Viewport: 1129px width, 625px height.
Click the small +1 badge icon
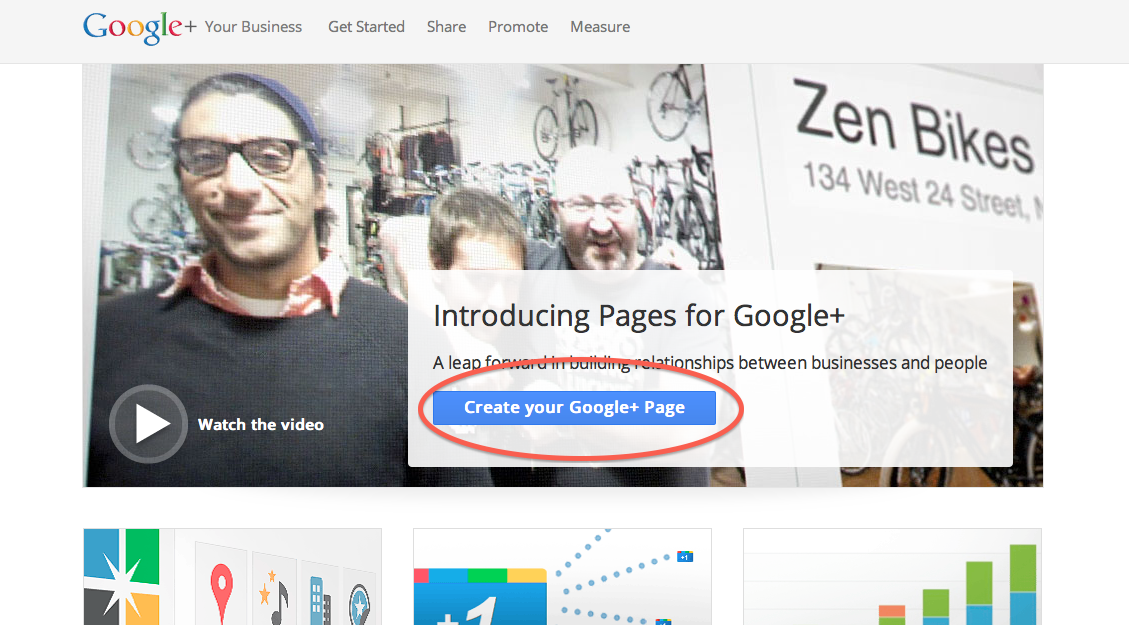[685, 557]
